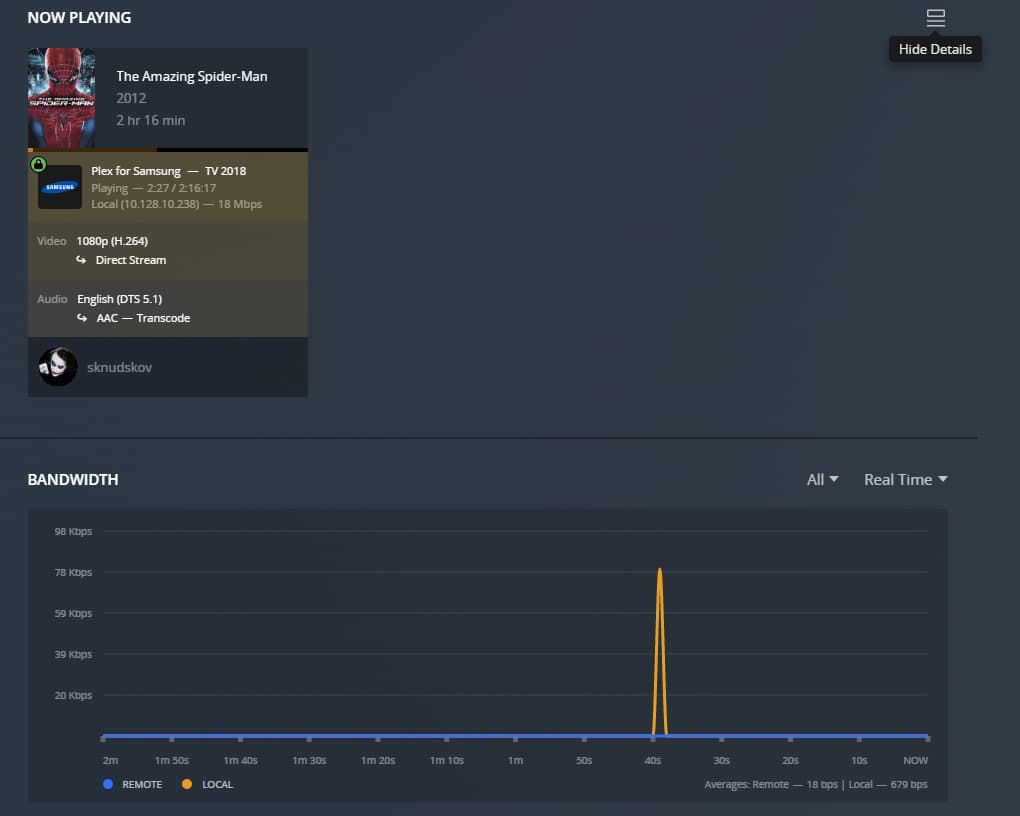
Task: Click the '2m' time axis label
Action: coord(111,760)
